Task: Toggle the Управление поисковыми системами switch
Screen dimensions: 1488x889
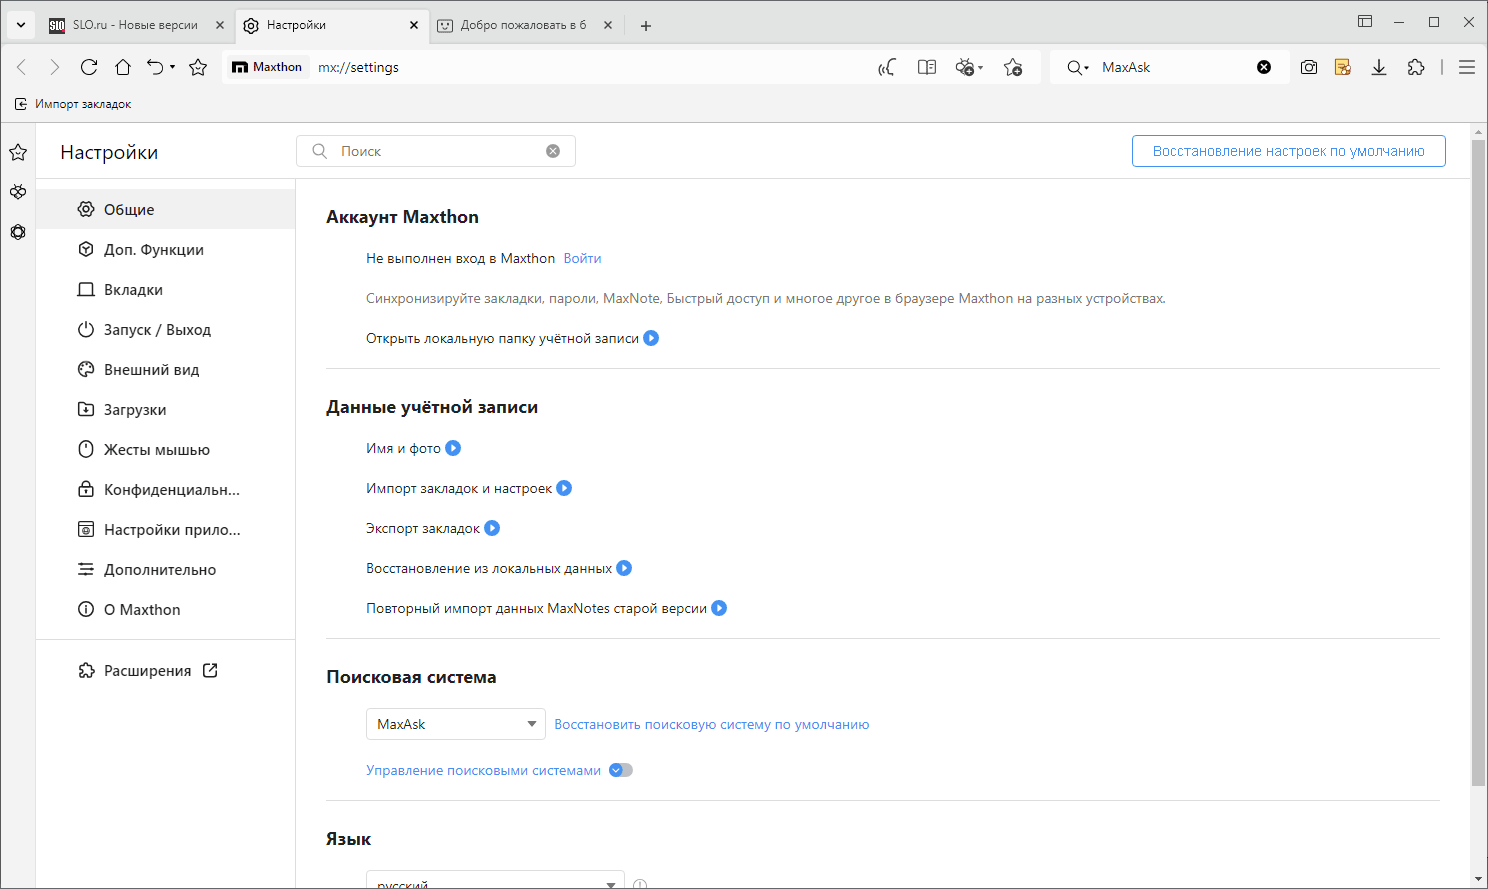Action: pos(621,770)
